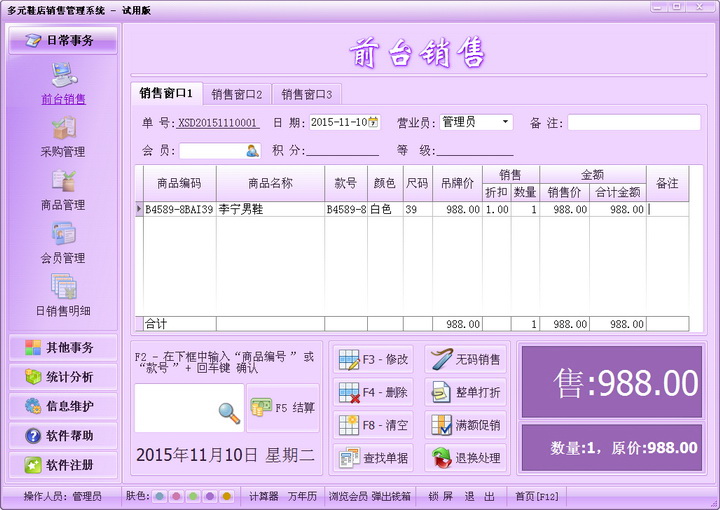The image size is (720, 510).
Task: Select the green skin color swatch
Action: click(193, 496)
